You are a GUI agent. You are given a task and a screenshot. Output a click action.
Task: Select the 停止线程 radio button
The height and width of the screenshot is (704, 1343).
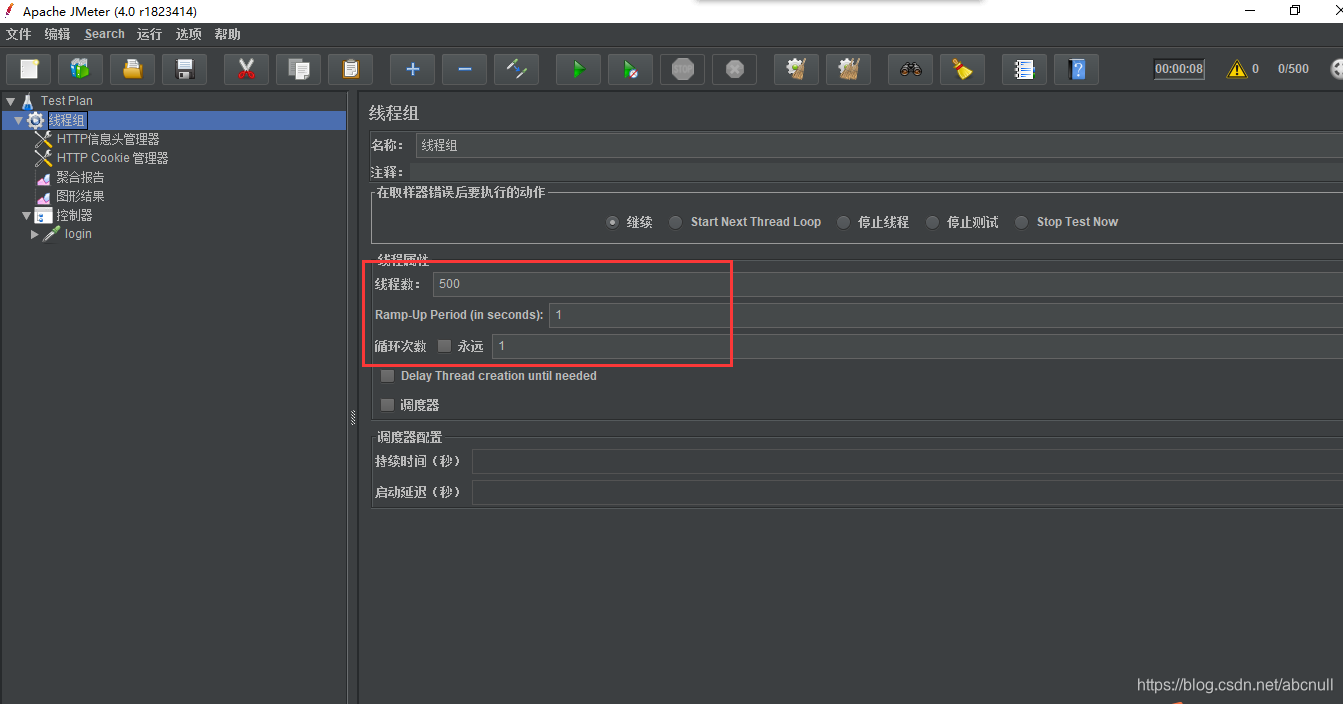pos(844,222)
